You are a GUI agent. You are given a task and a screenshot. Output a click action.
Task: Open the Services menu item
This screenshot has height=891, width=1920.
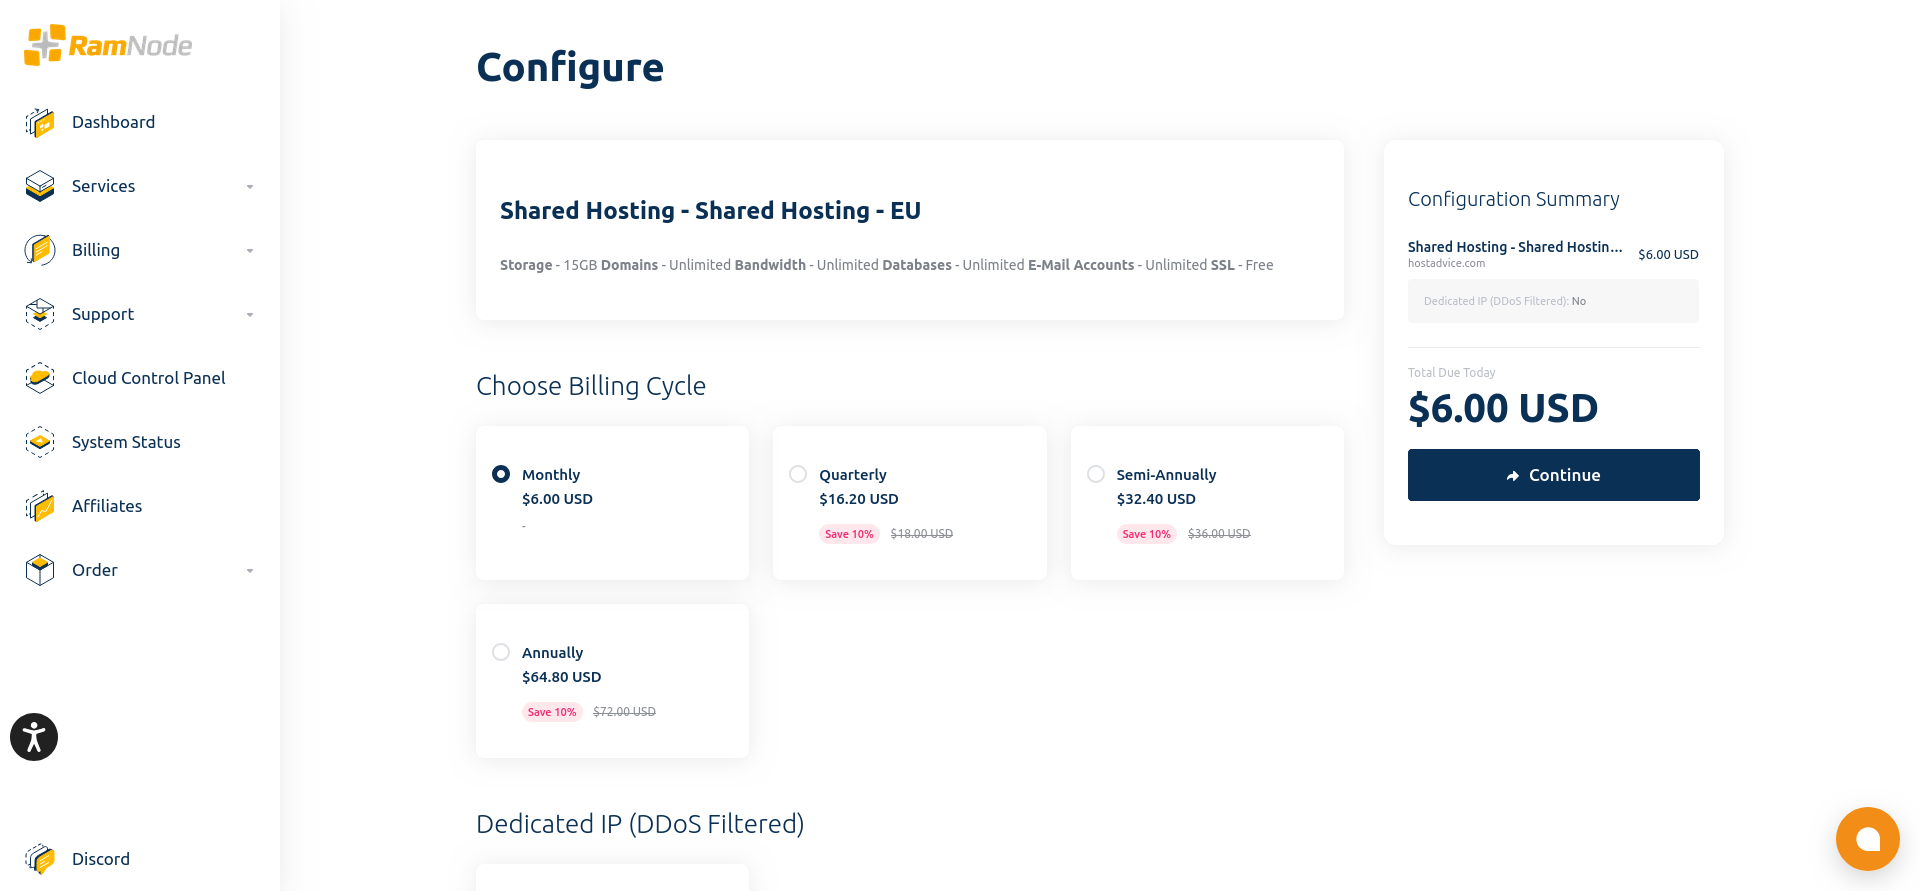(103, 186)
